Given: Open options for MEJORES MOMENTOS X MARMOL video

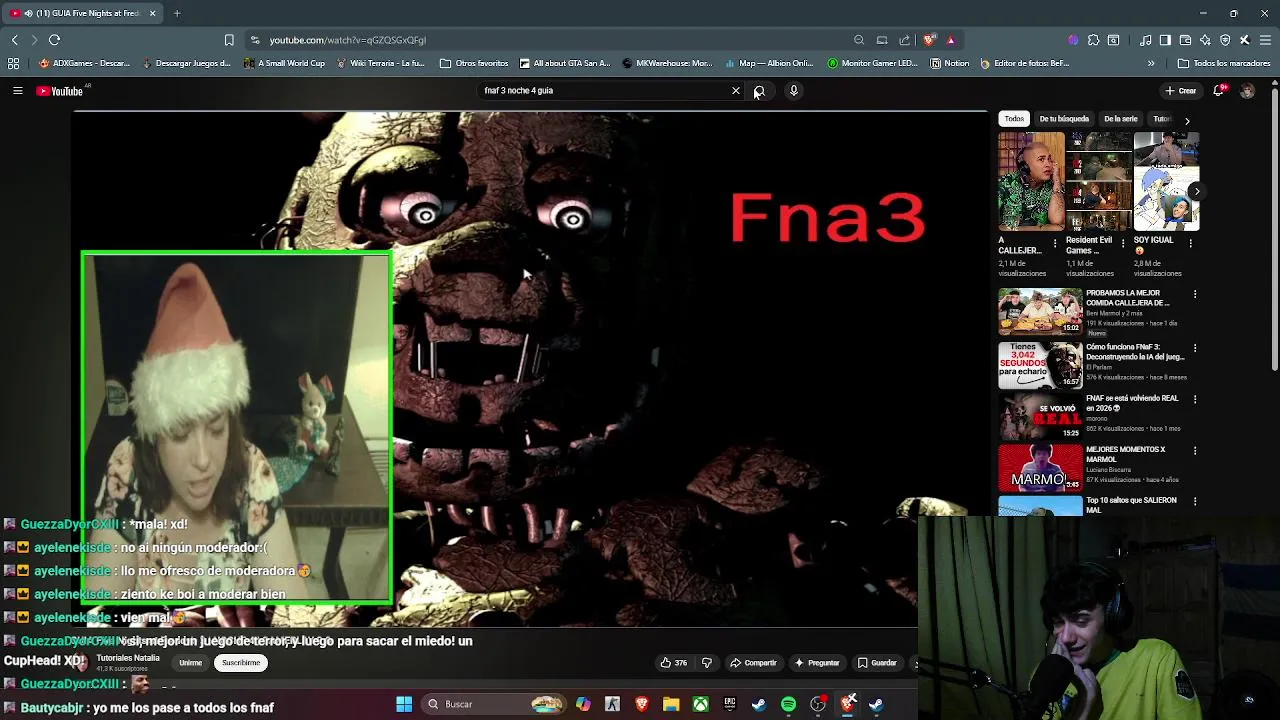Looking at the screenshot, I should point(1195,450).
